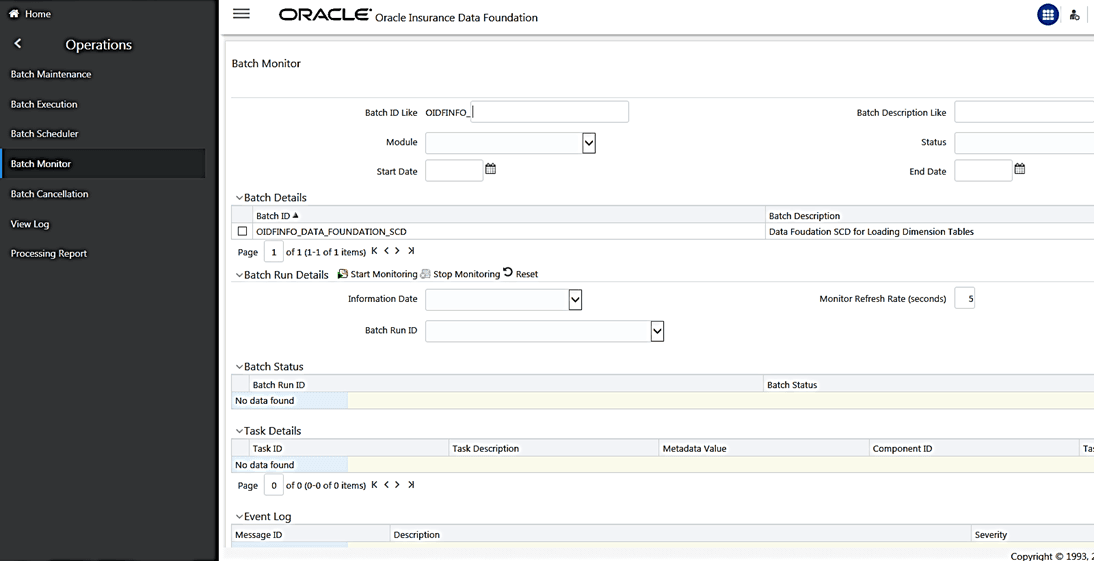
Task: Focus the Batch Details page number box
Action: click(274, 251)
